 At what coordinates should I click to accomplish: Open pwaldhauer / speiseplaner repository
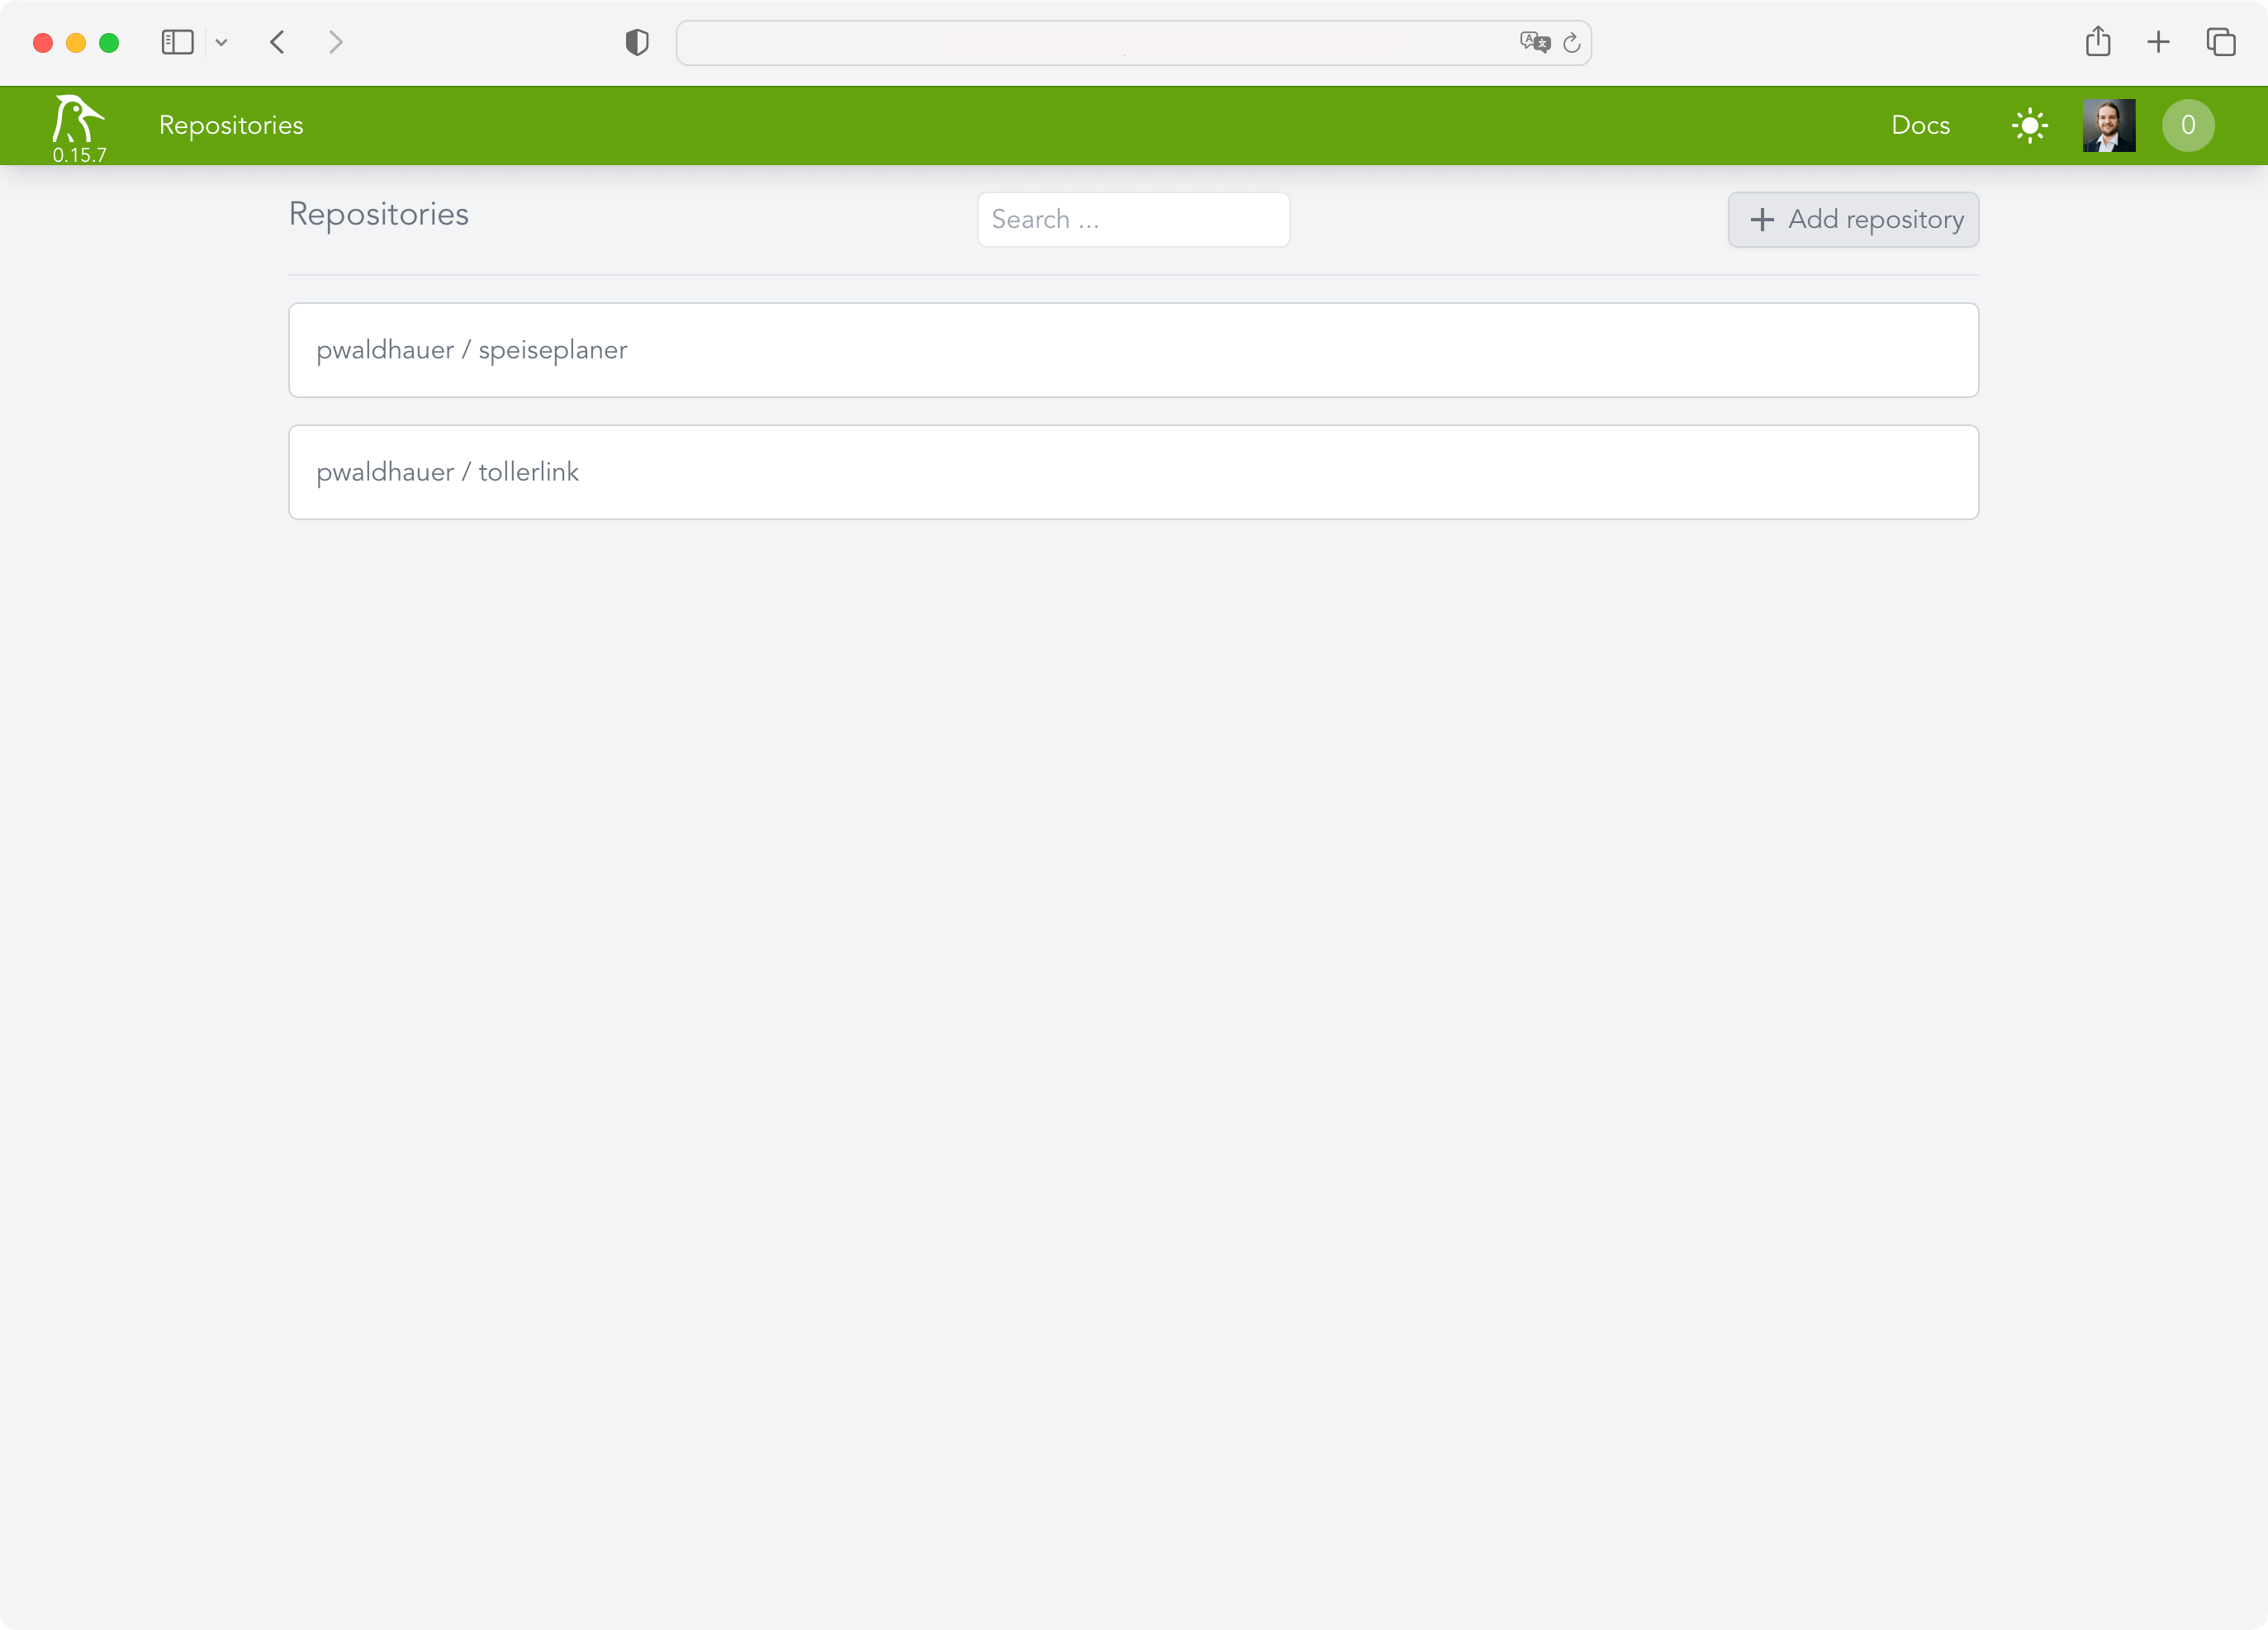1132,350
